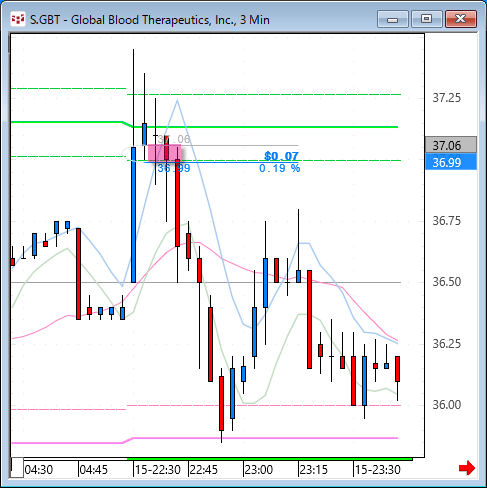The image size is (487, 488).
Task: Click the 36.25 price axis label
Action: click(x=447, y=344)
